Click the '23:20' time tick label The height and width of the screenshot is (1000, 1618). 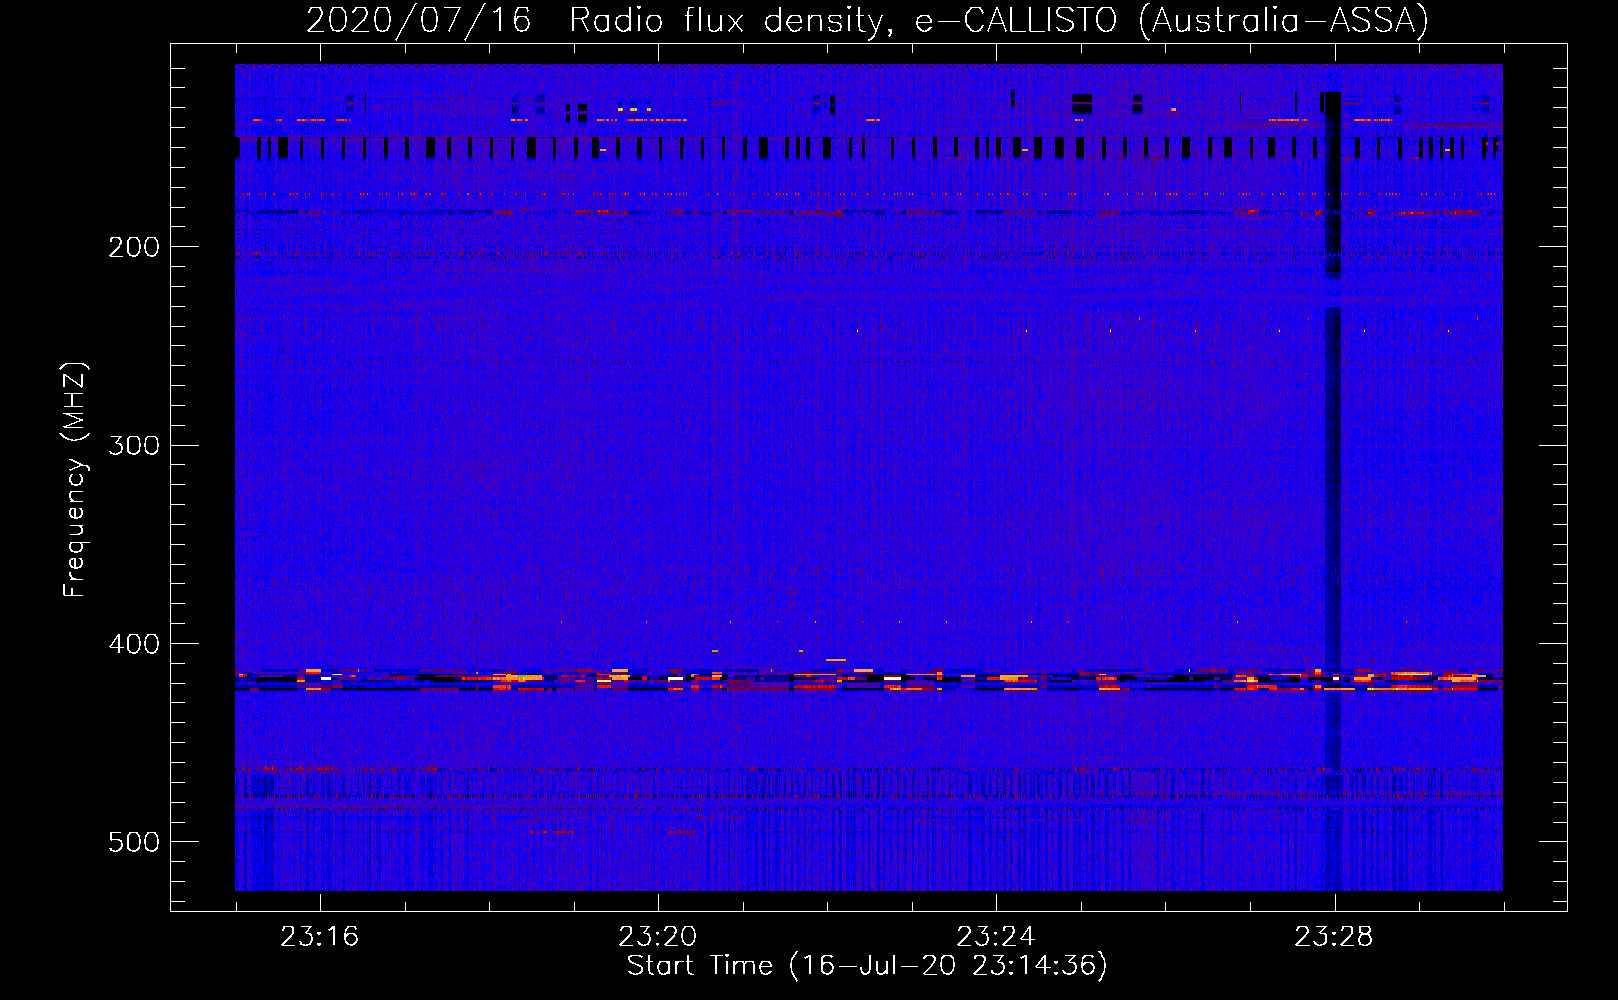[x=657, y=937]
